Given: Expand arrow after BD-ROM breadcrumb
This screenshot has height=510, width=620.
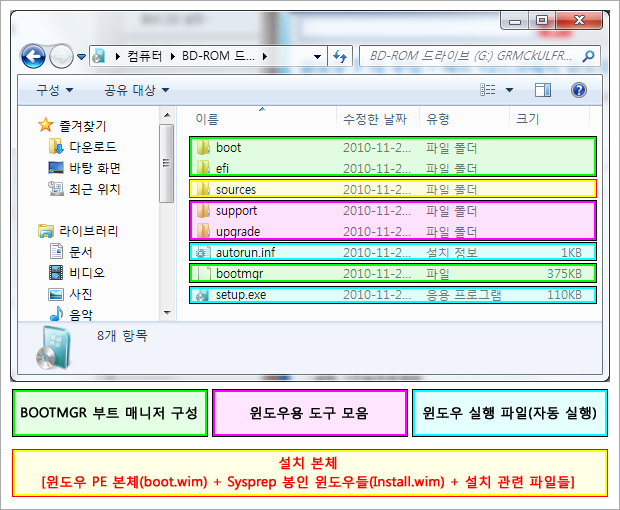Looking at the screenshot, I should 265,57.
